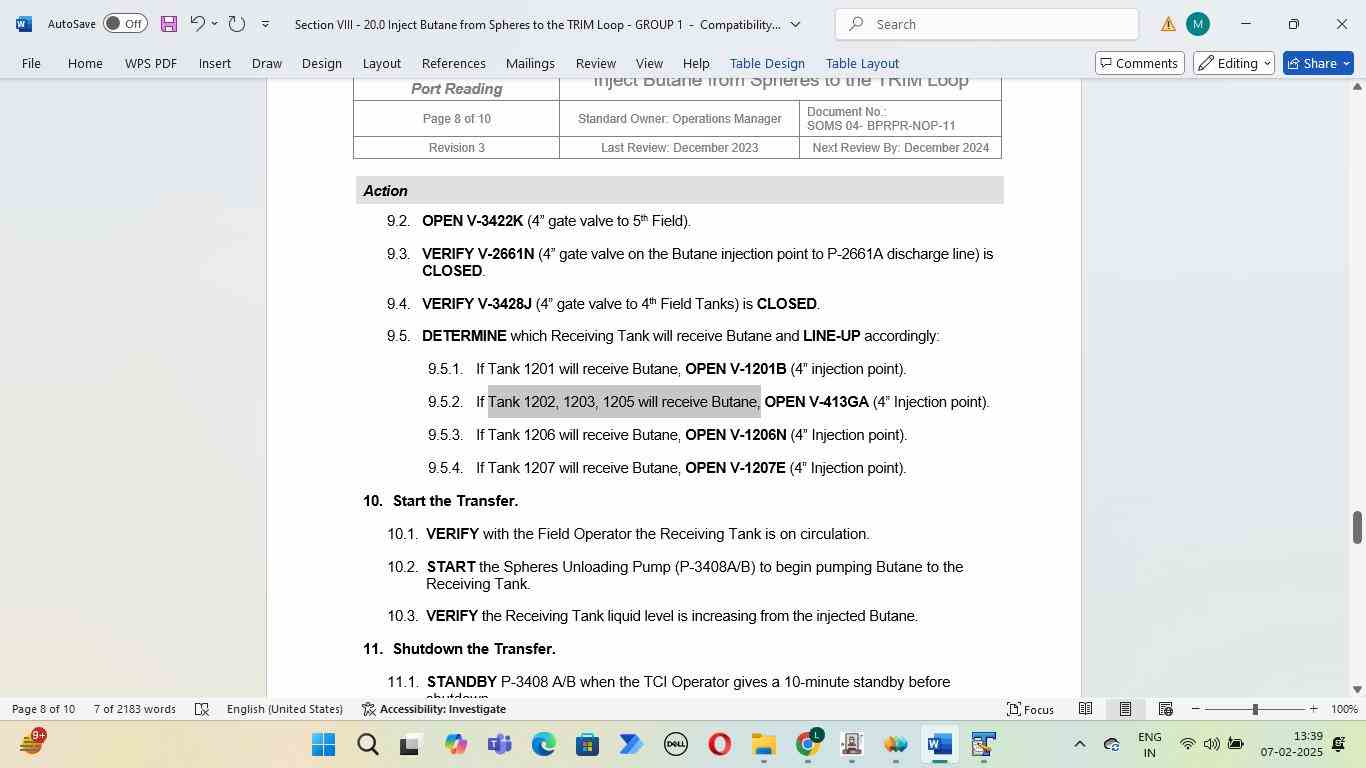Open the Undo history dropdown arrow
This screenshot has width=1366, height=768.
coord(215,23)
